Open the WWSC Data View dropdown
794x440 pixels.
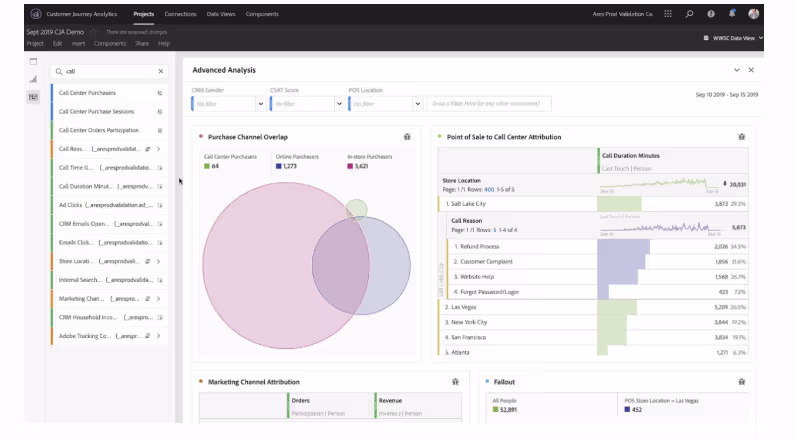733,38
